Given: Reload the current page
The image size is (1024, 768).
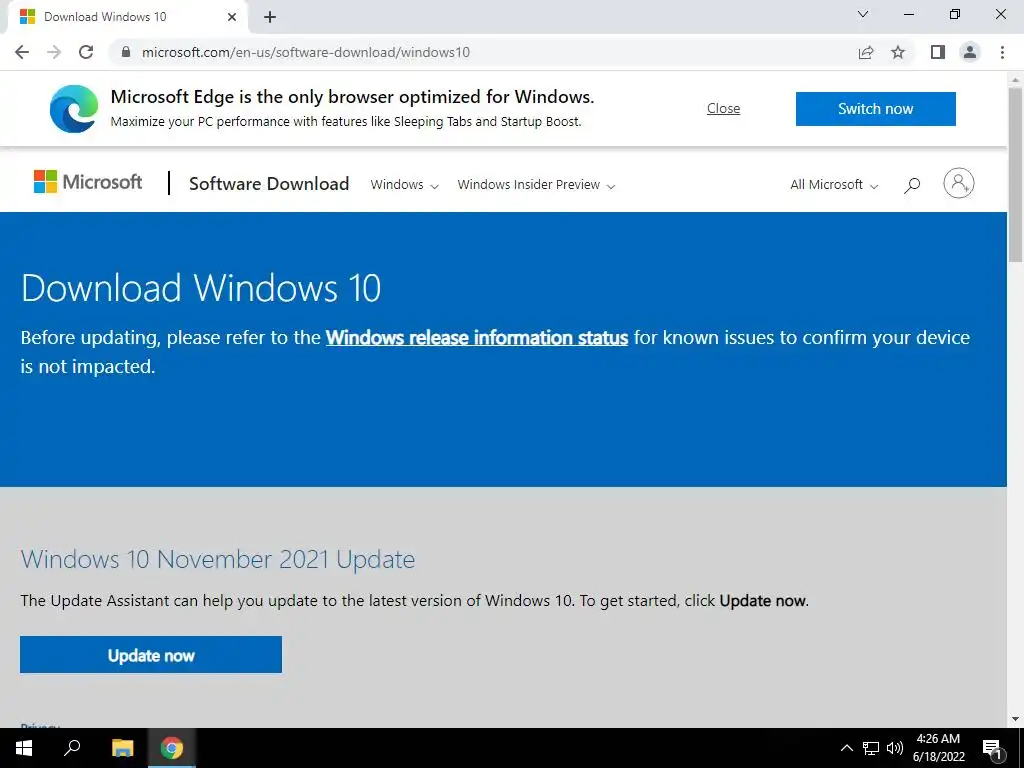Looking at the screenshot, I should point(86,52).
